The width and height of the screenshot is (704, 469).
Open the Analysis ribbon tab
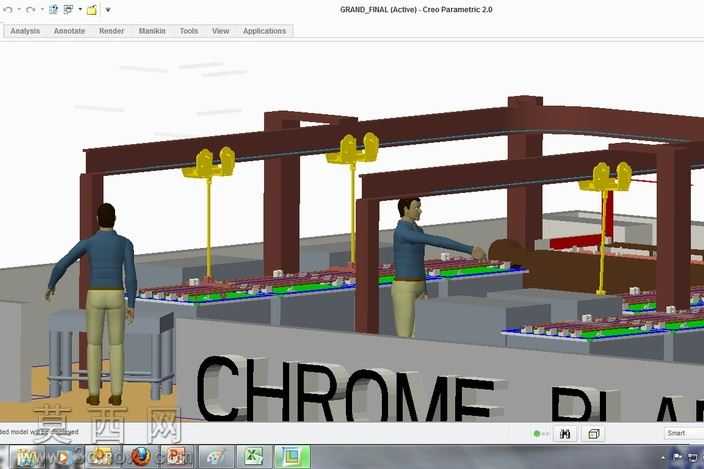click(25, 31)
